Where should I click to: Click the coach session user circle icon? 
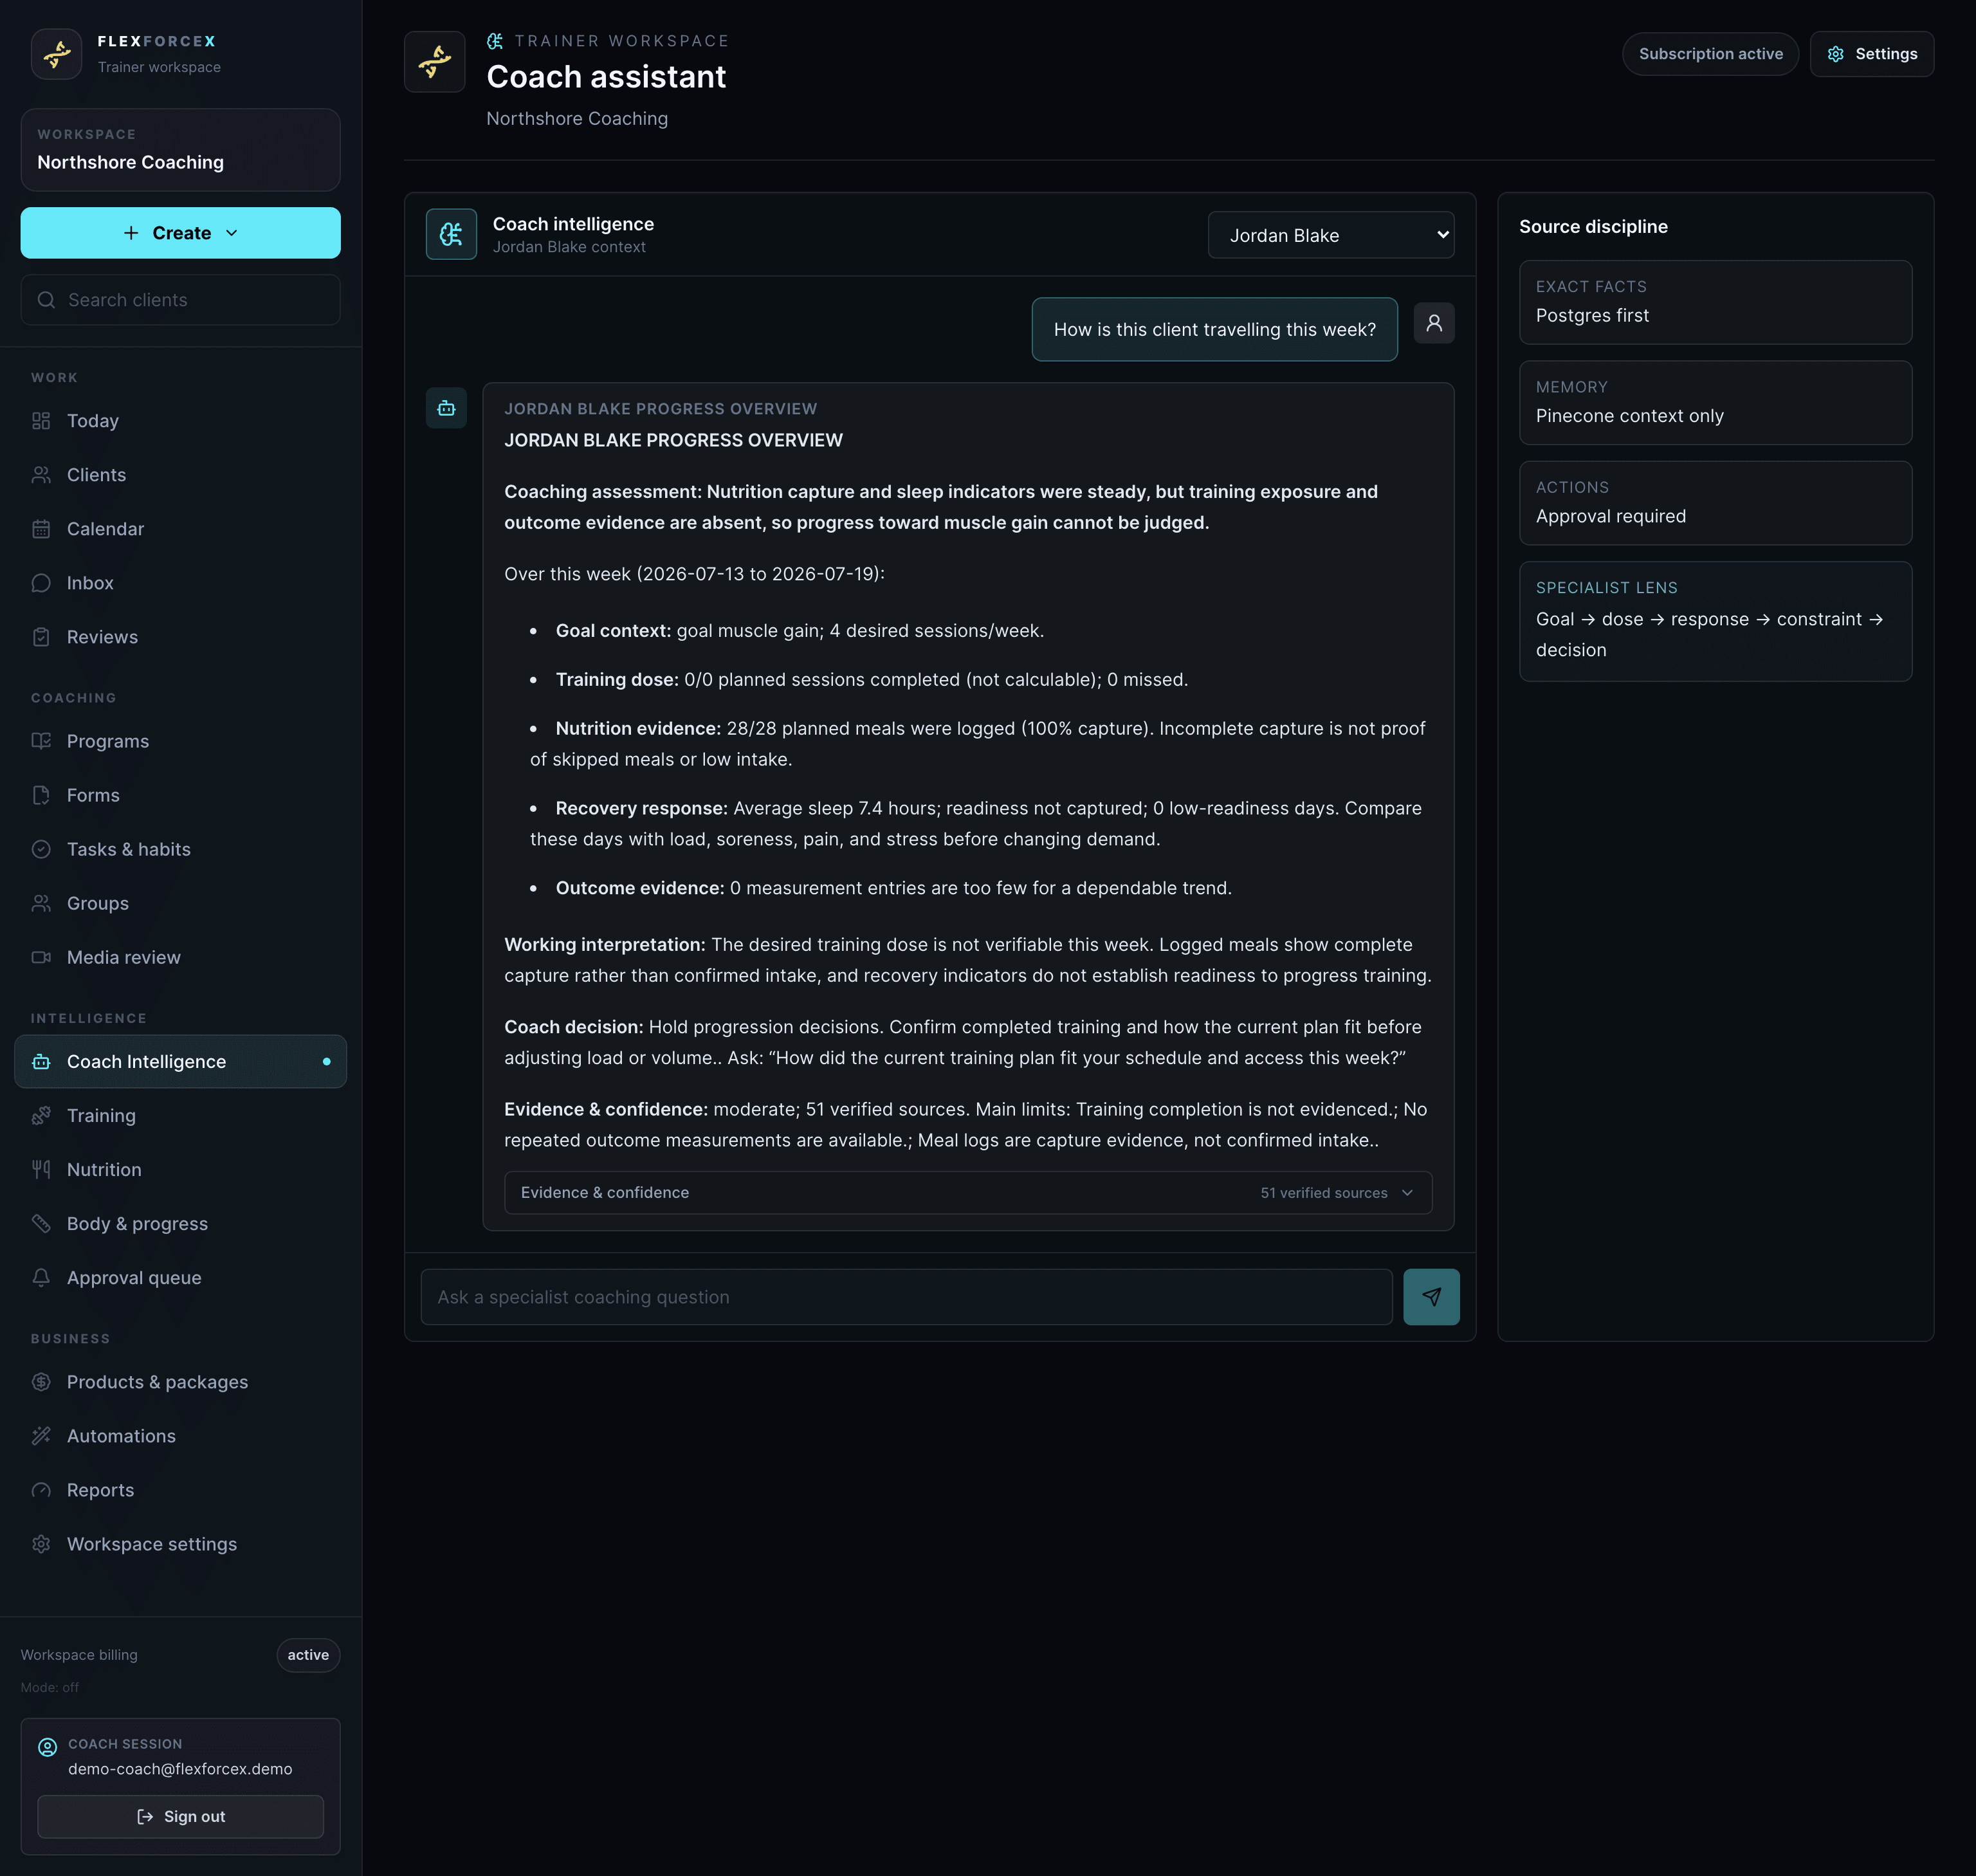coord(47,1747)
